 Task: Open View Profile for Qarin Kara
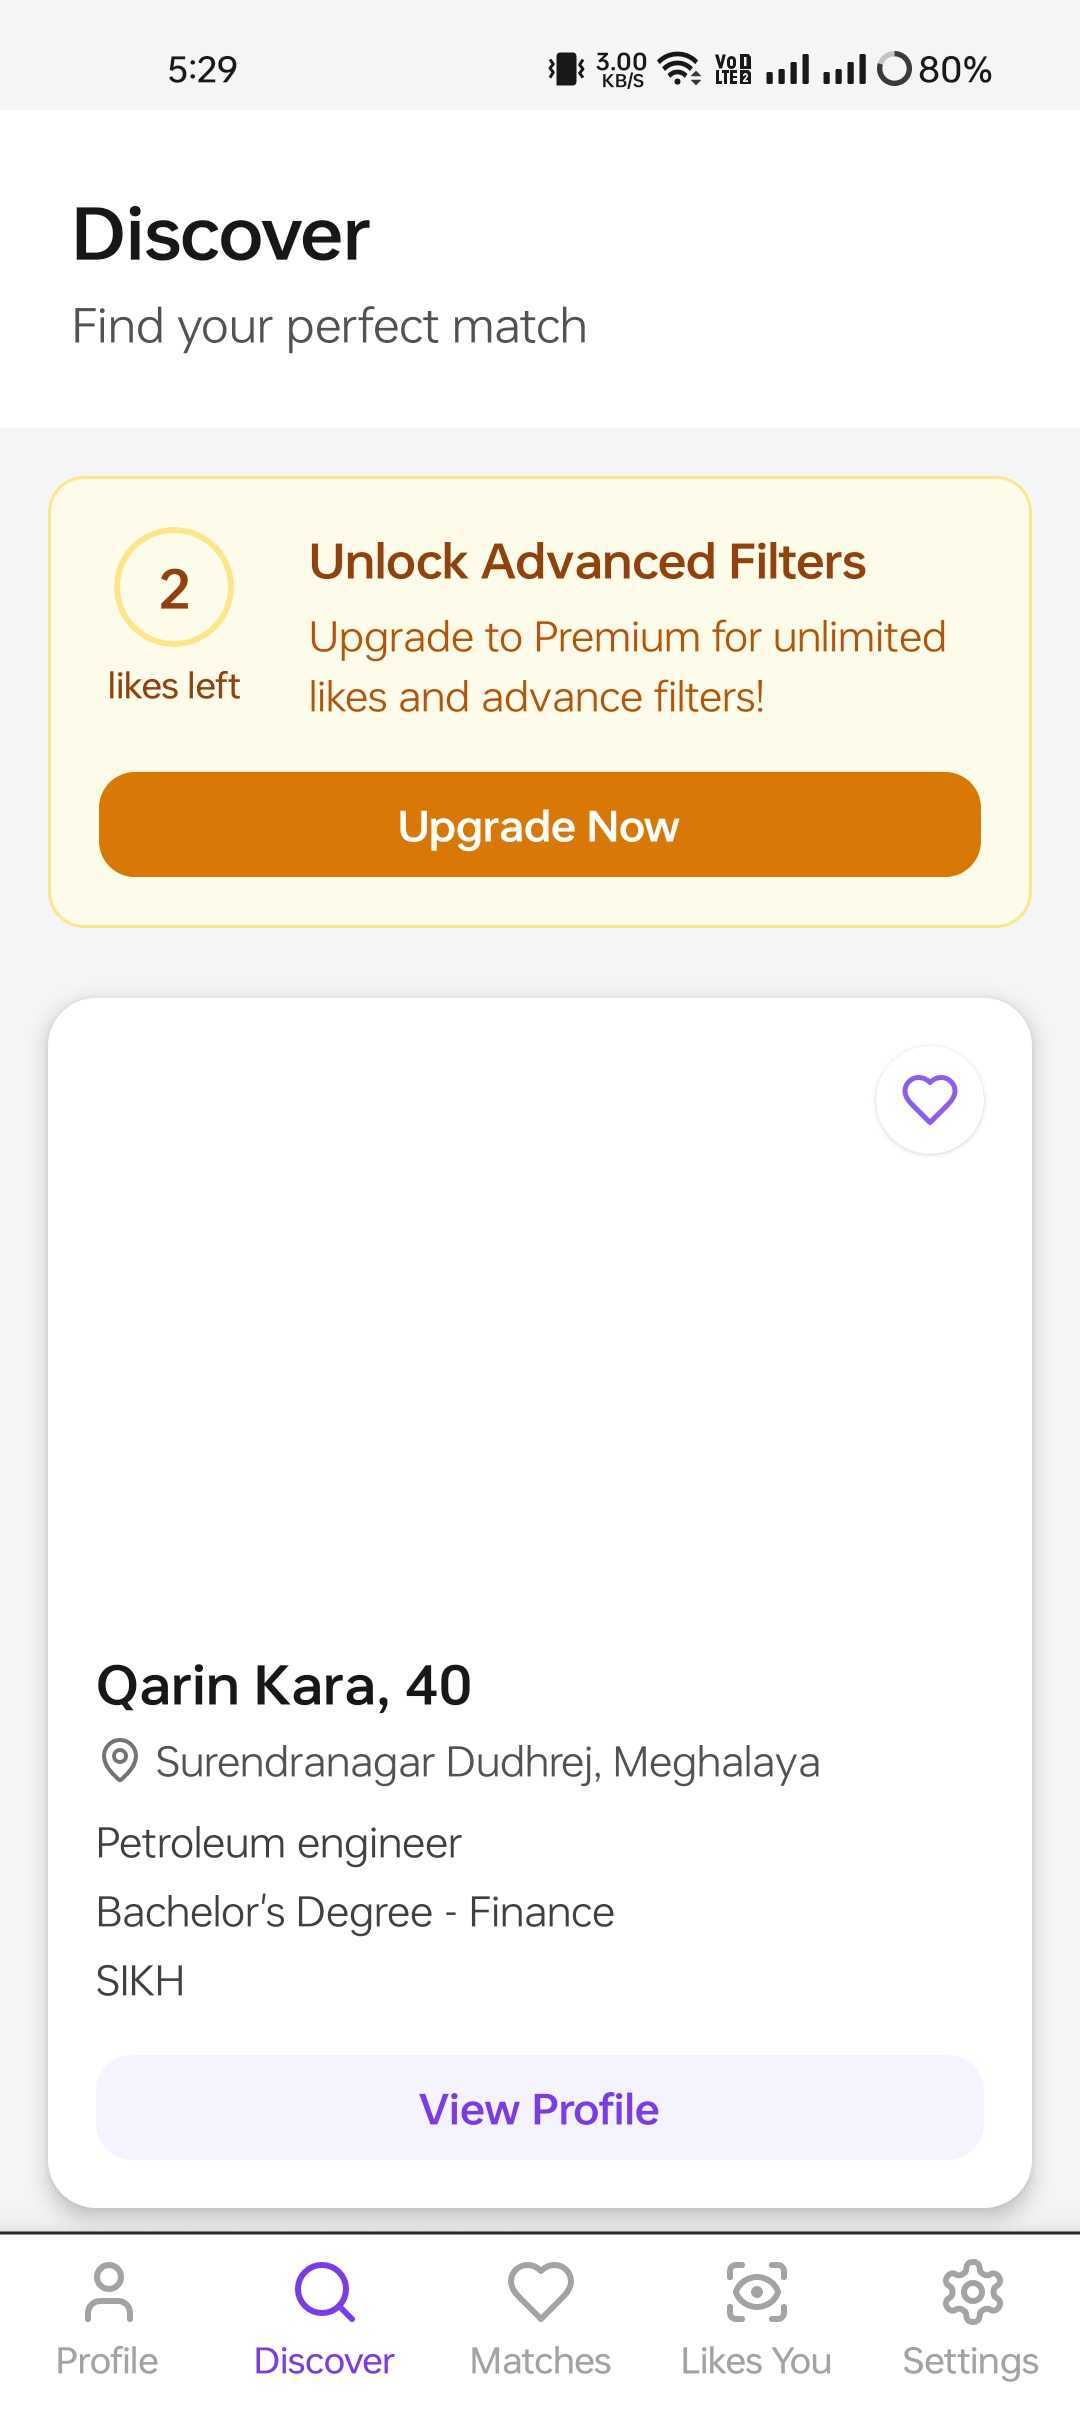[540, 2109]
